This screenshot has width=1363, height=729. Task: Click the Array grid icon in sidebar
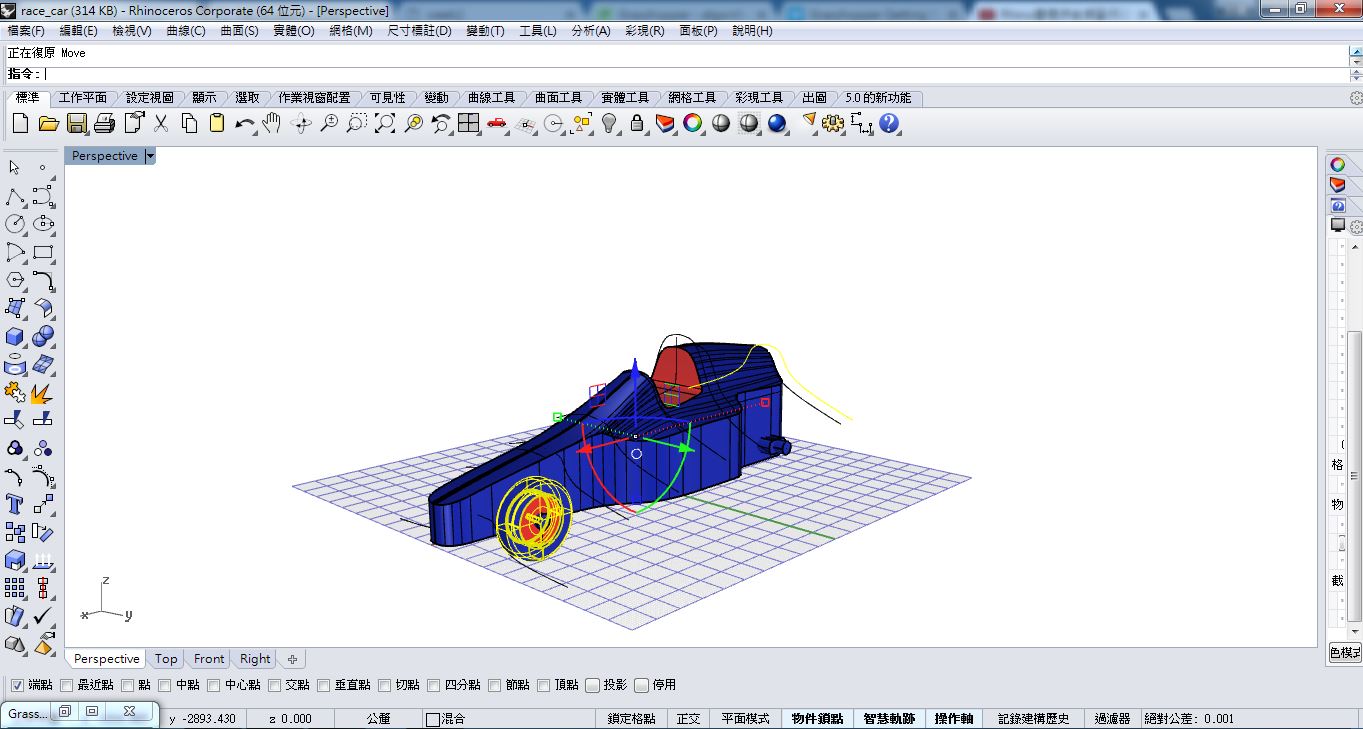[15, 588]
